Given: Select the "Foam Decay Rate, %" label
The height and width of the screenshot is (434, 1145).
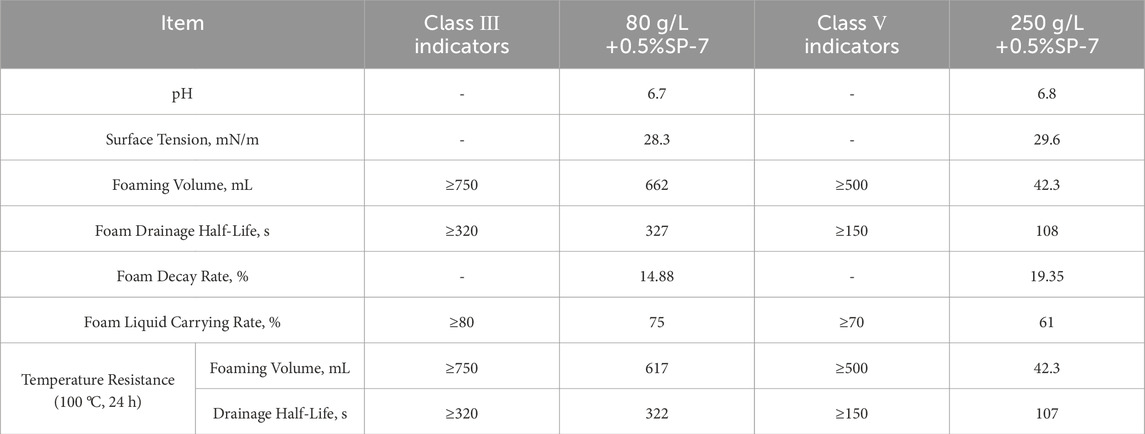Looking at the screenshot, I should coord(181,277).
